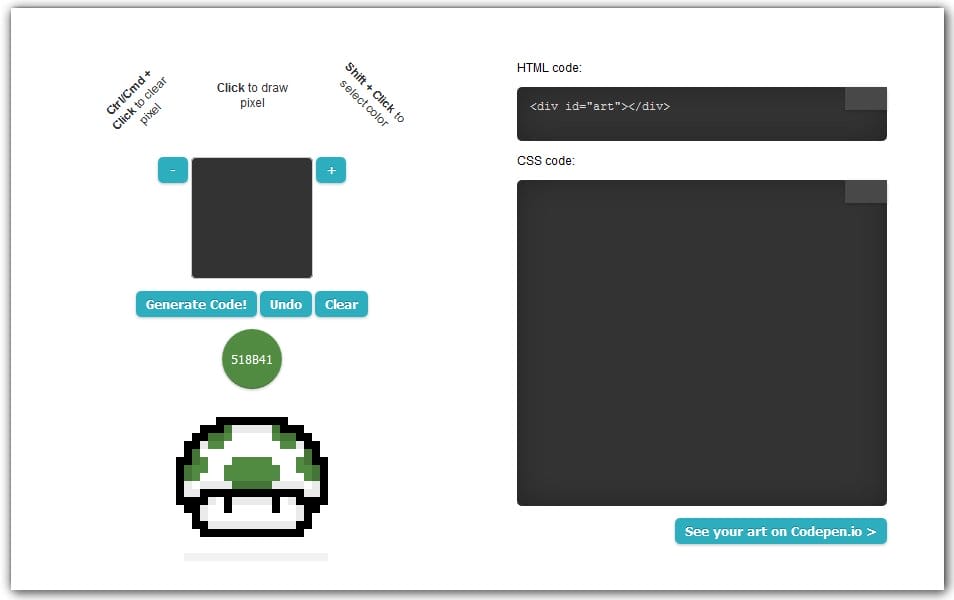Open the 518B41 color picker circle

[x=251, y=359]
